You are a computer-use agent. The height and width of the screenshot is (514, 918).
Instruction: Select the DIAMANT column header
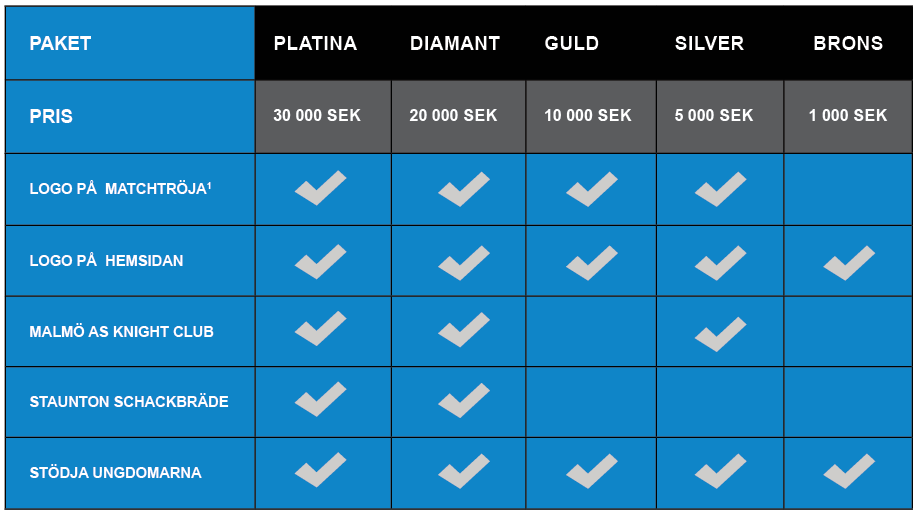tap(455, 43)
